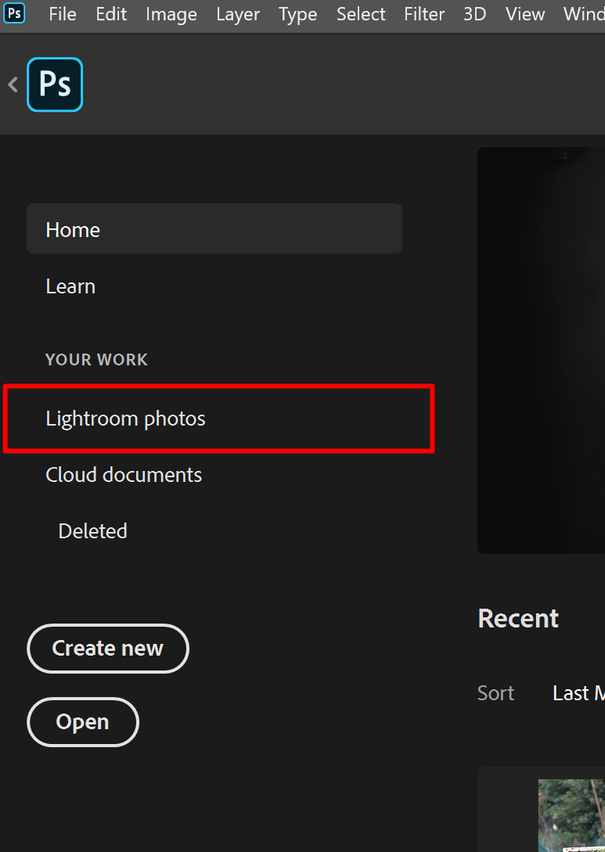This screenshot has height=852, width=605.
Task: Open the Layer menu
Action: click(x=238, y=14)
